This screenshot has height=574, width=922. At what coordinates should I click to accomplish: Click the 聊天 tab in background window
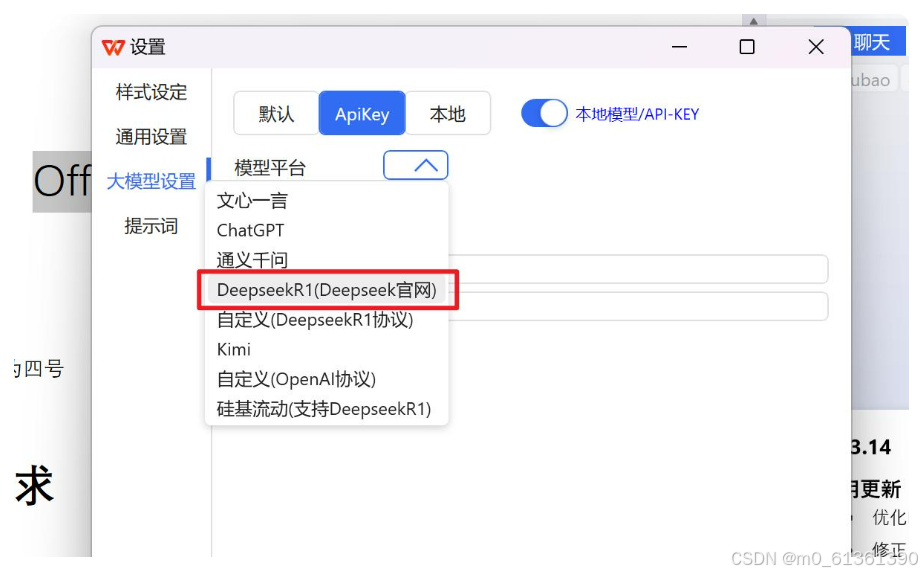pos(873,42)
